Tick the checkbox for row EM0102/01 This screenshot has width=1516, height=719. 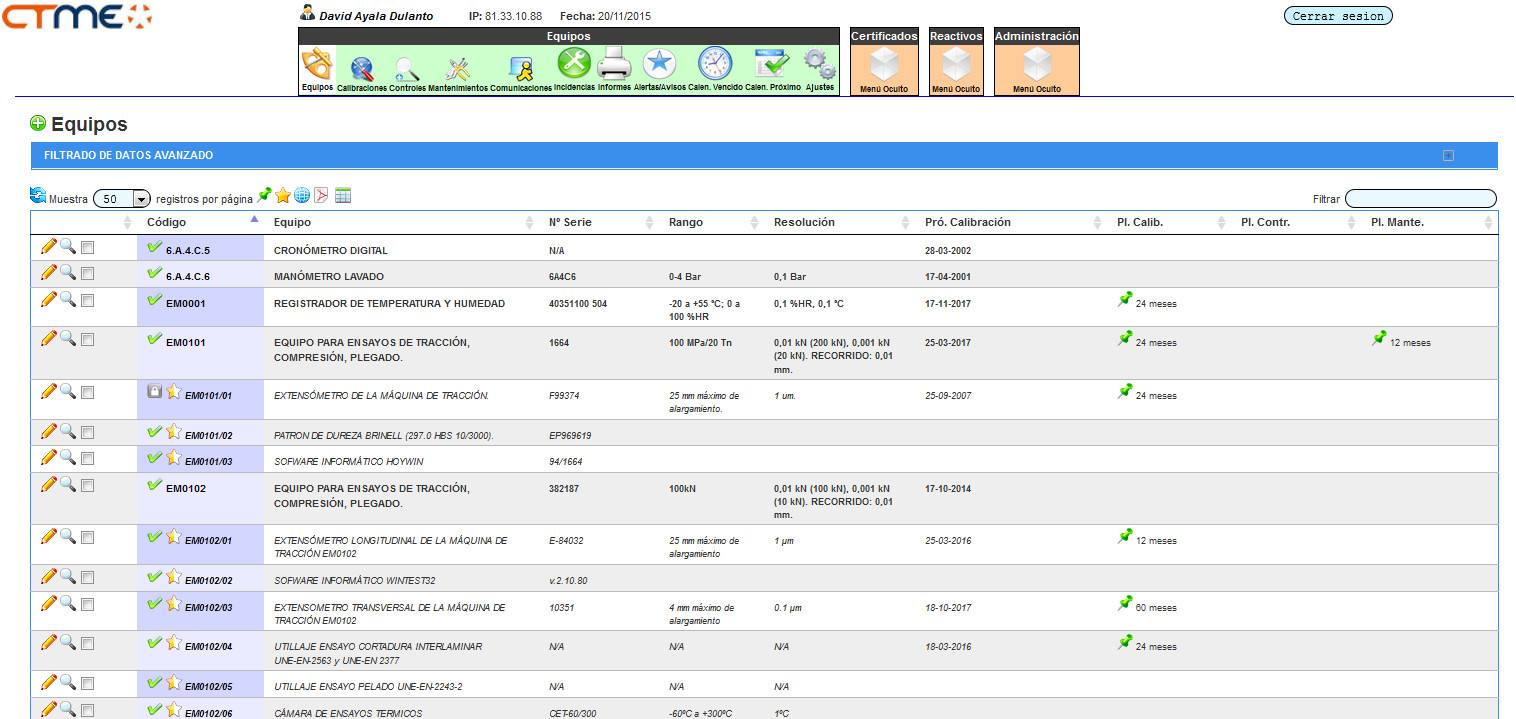(88, 538)
